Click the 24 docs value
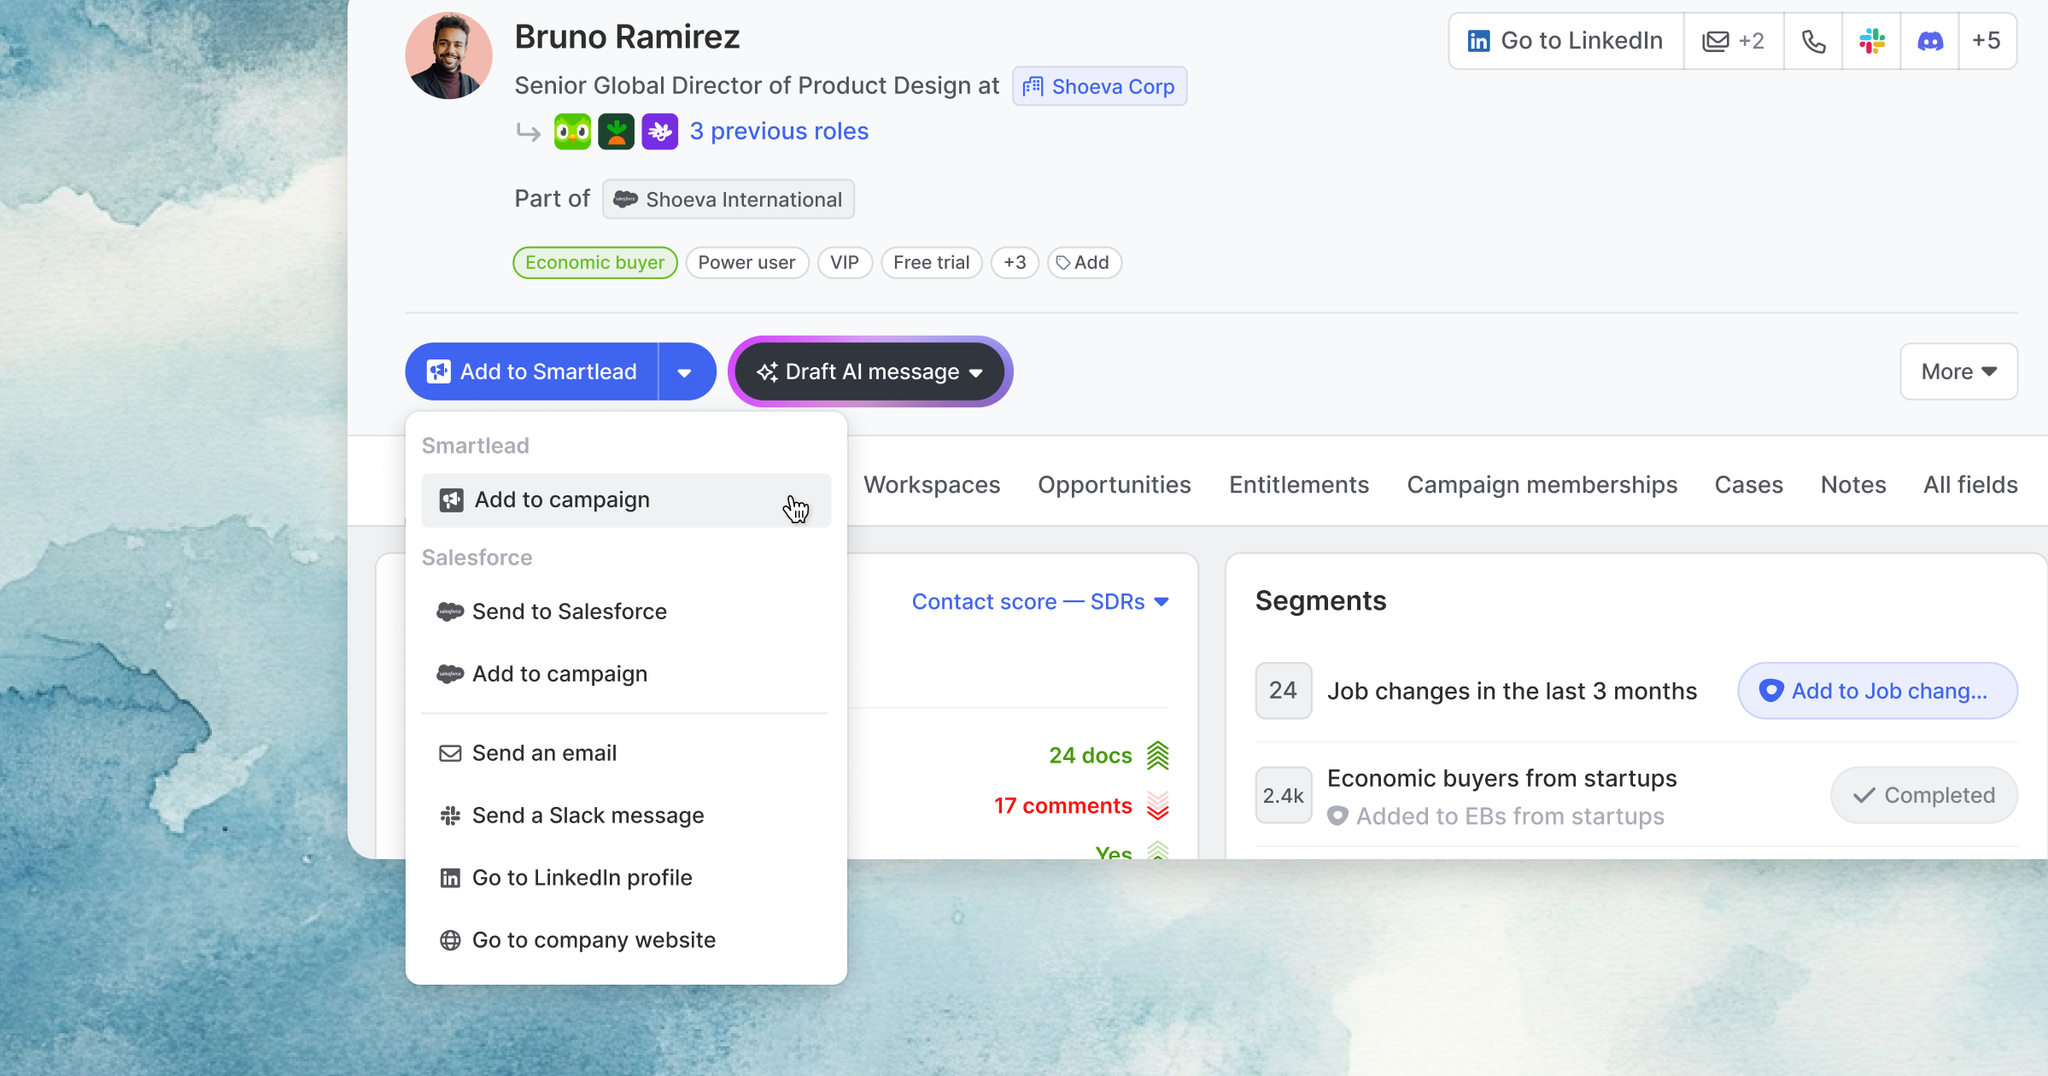The image size is (2048, 1076). point(1090,756)
